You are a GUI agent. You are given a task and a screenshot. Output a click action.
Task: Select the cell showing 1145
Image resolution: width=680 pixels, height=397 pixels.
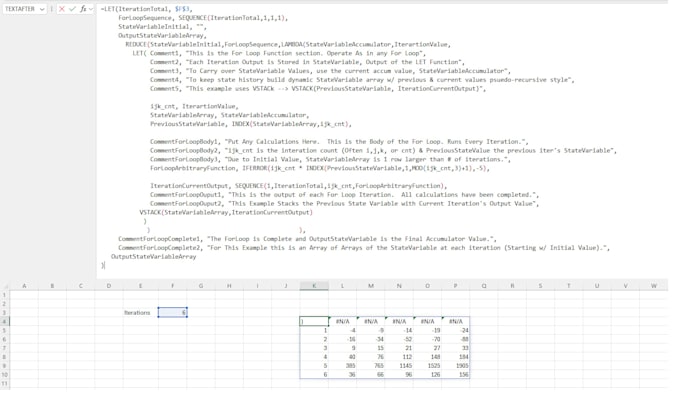click(399, 366)
